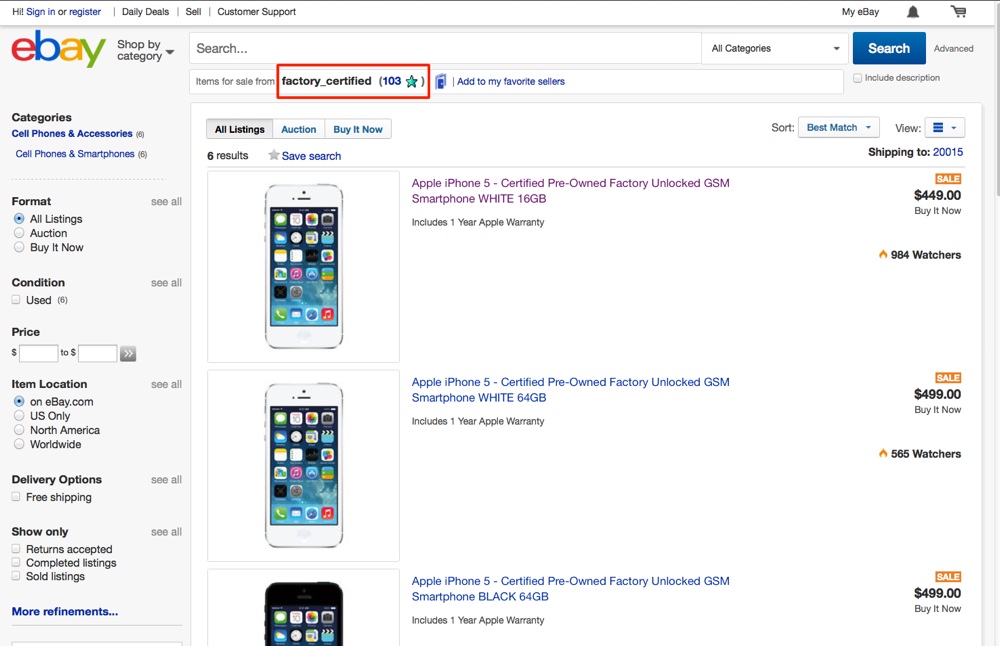Check the Used condition checkbox
The height and width of the screenshot is (646, 1000).
pyautogui.click(x=16, y=300)
